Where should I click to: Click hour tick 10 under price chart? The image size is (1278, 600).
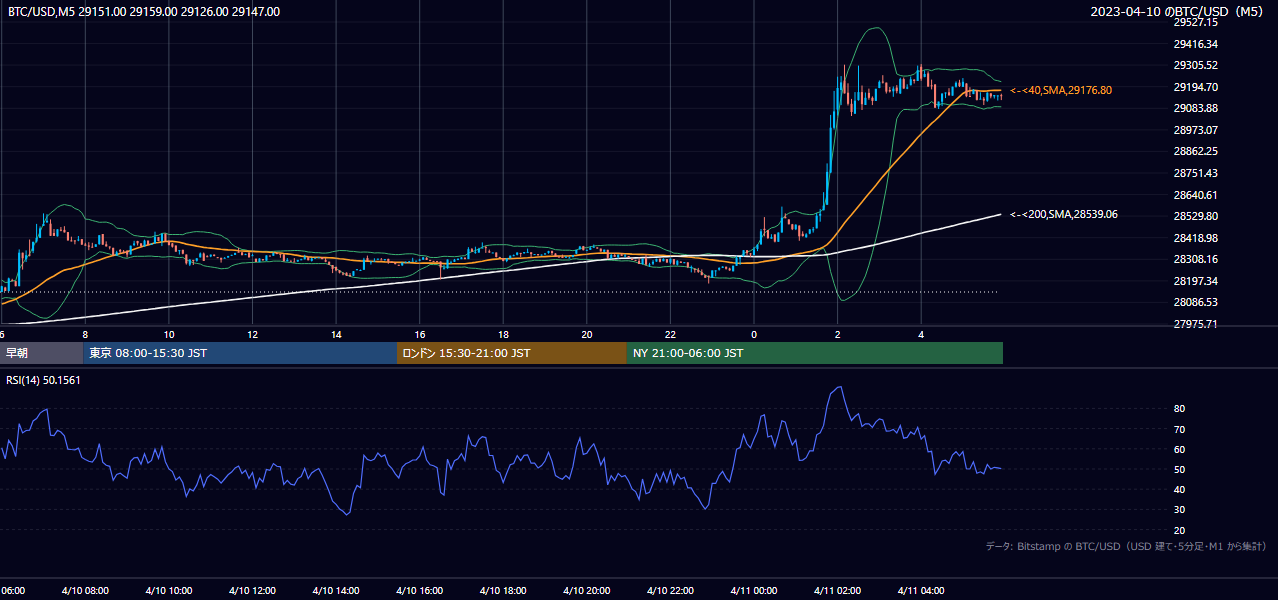169,335
